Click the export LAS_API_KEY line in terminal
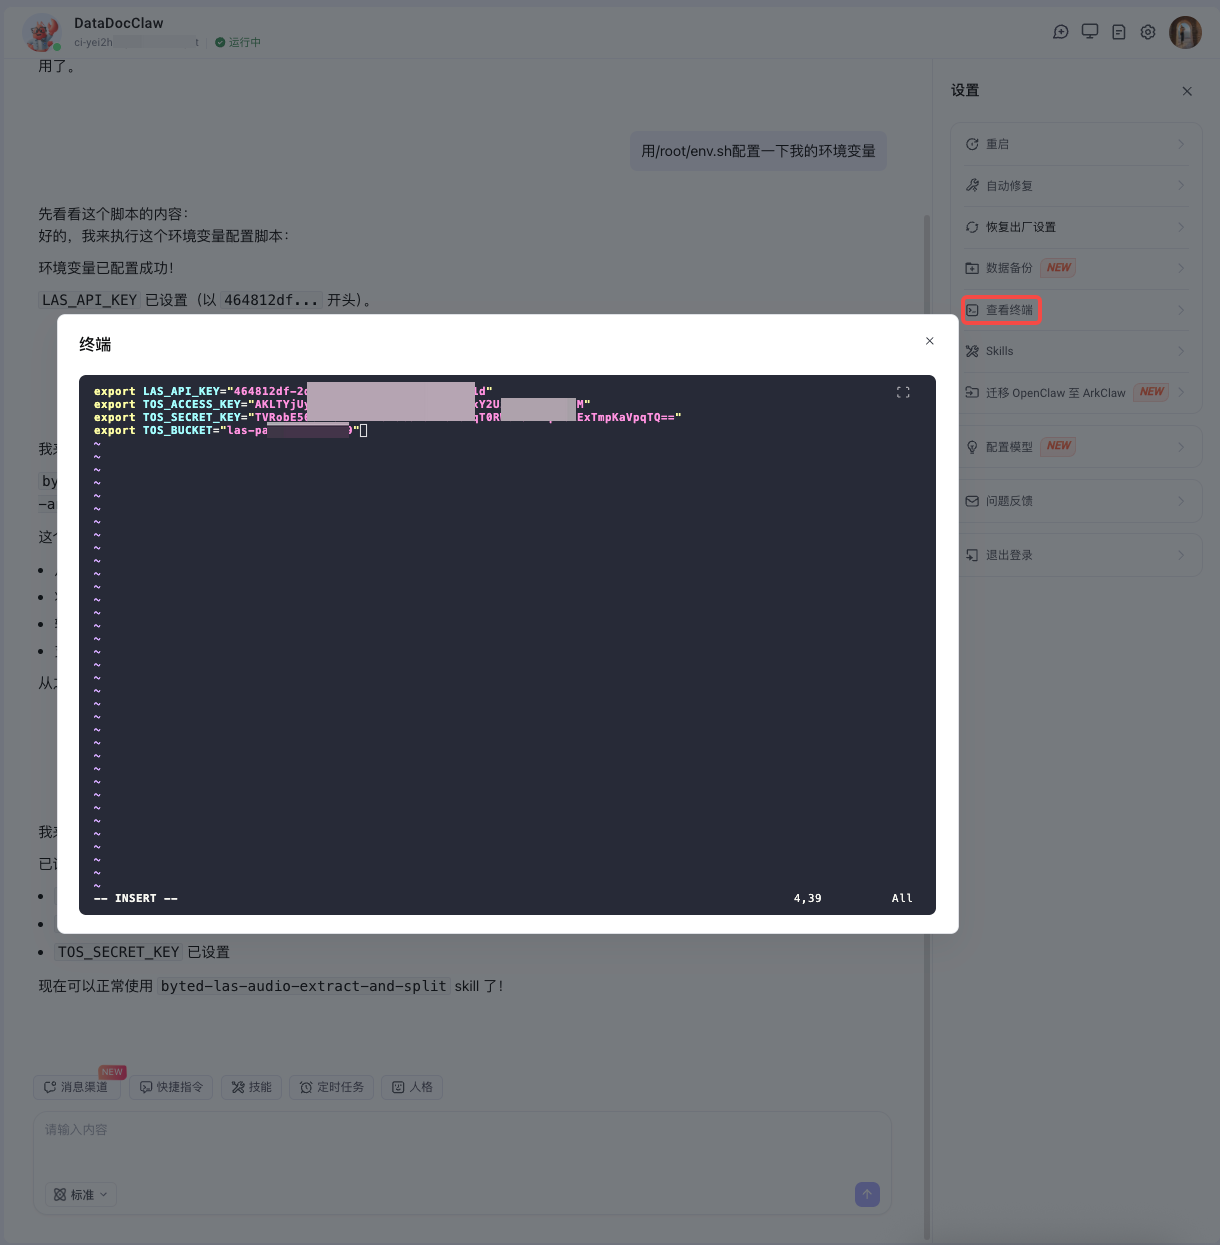 tap(293, 391)
